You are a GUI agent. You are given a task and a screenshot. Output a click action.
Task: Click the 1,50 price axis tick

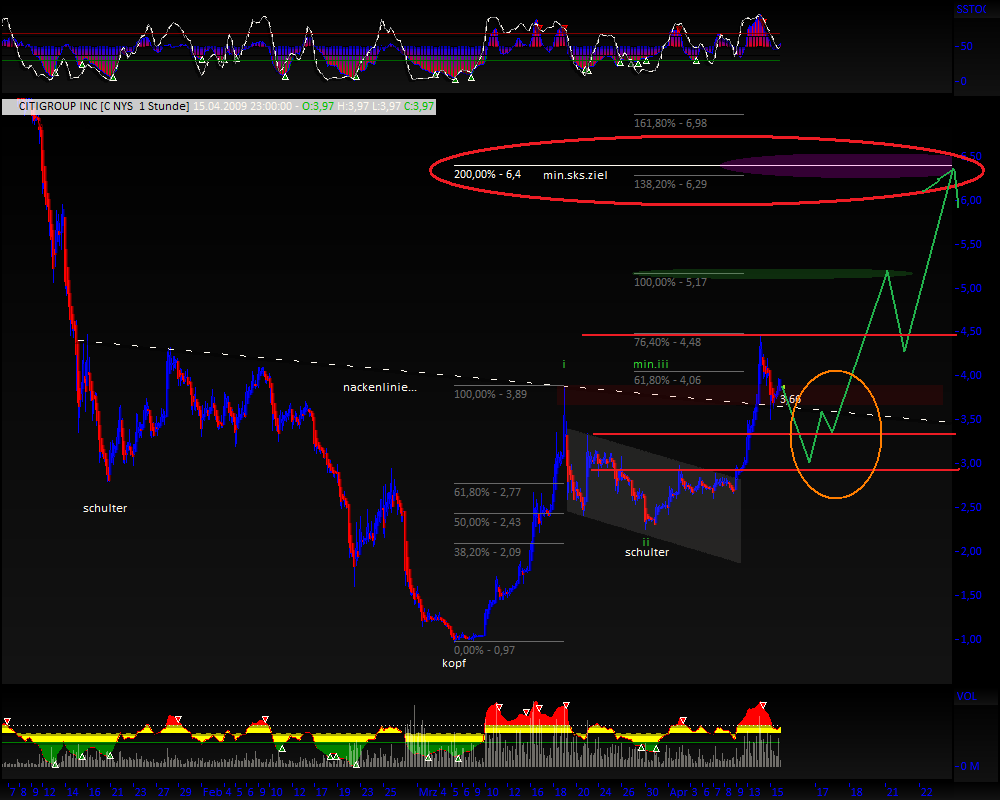click(x=971, y=596)
